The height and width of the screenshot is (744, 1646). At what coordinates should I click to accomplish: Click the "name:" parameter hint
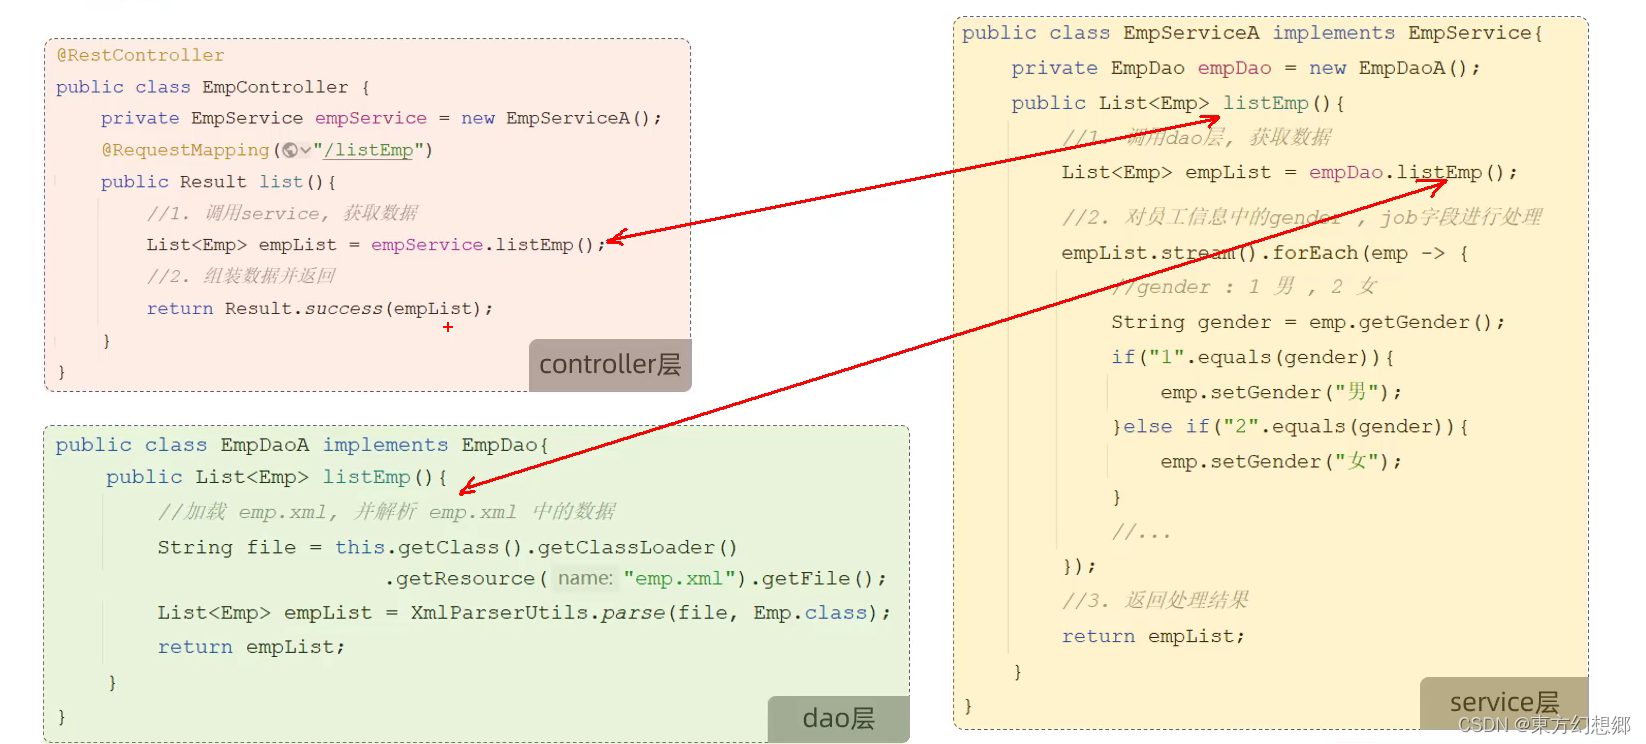pyautogui.click(x=585, y=578)
